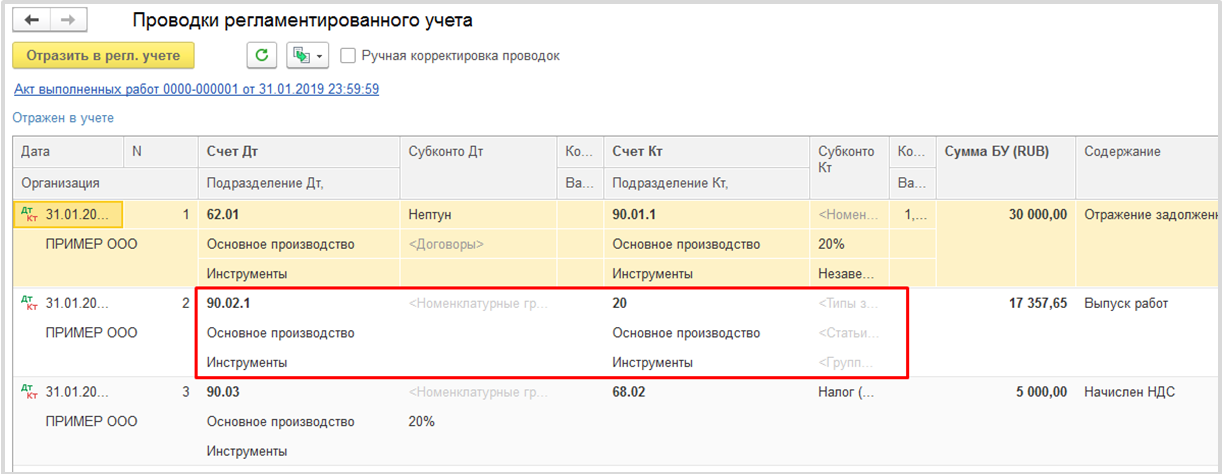Enable Ручная корректировка проводок checkbox
Image resolution: width=1225 pixels, height=474 pixels.
pos(348,56)
